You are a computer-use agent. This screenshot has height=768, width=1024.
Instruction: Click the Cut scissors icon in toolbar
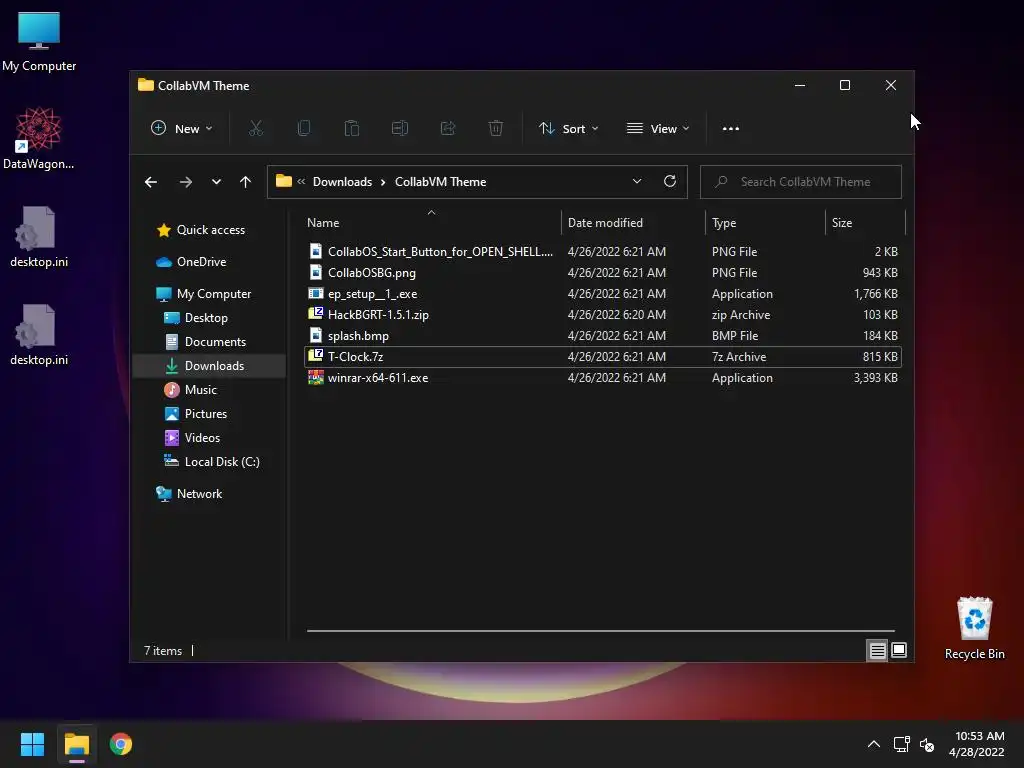click(255, 129)
